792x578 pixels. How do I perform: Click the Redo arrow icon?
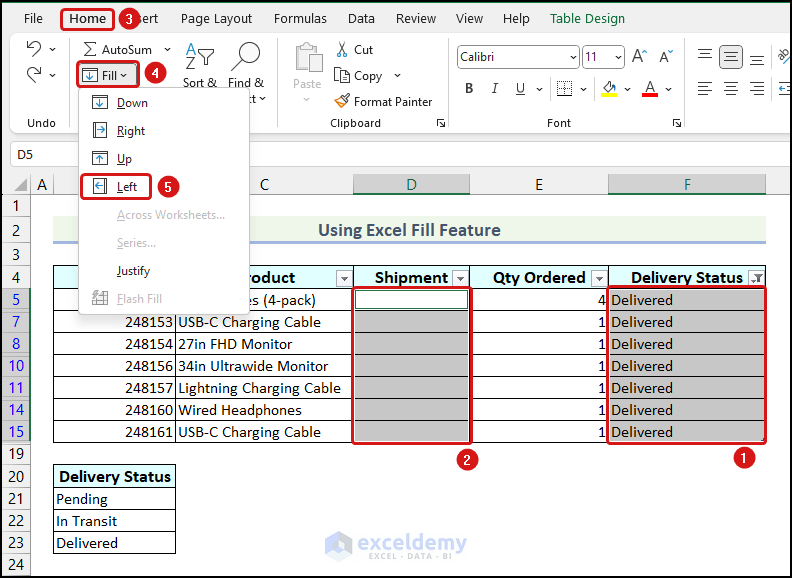click(x=34, y=75)
